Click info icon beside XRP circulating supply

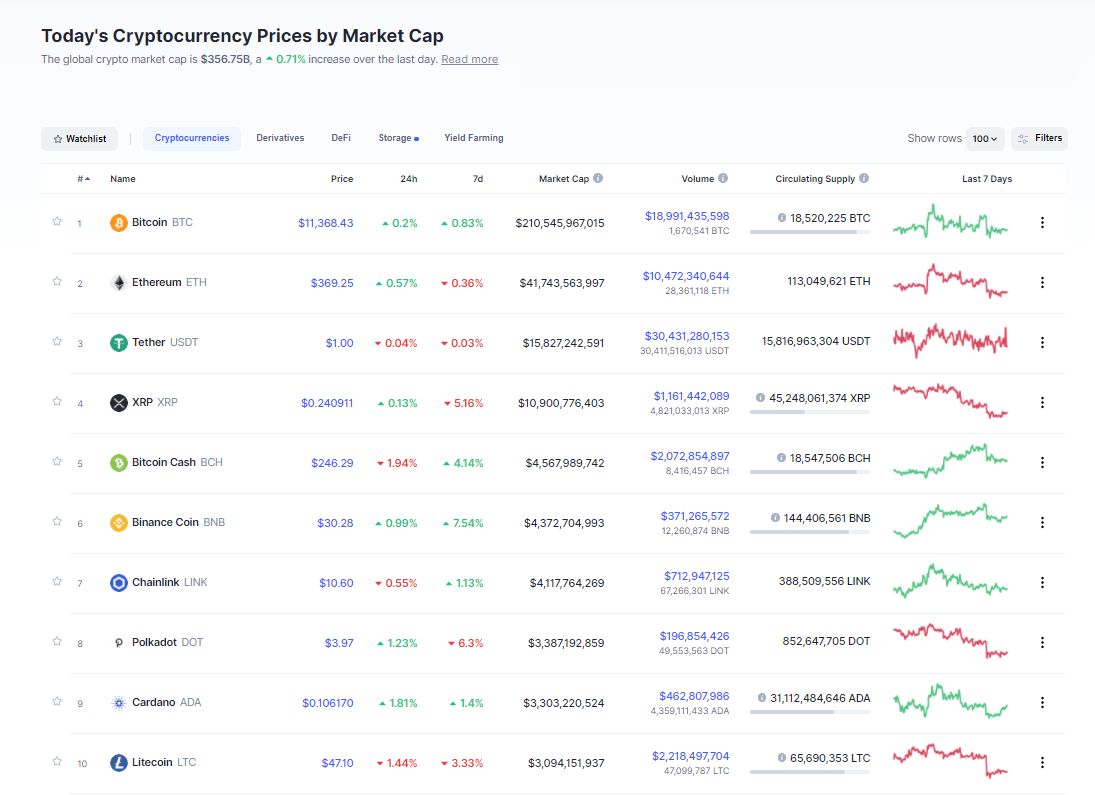click(760, 398)
